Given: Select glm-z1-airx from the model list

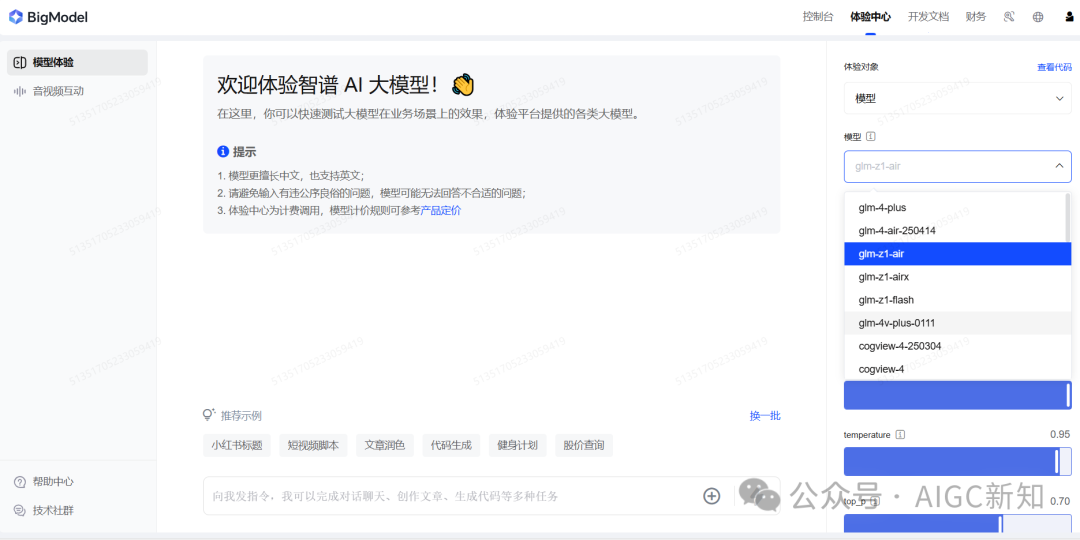Looking at the screenshot, I should [955, 277].
